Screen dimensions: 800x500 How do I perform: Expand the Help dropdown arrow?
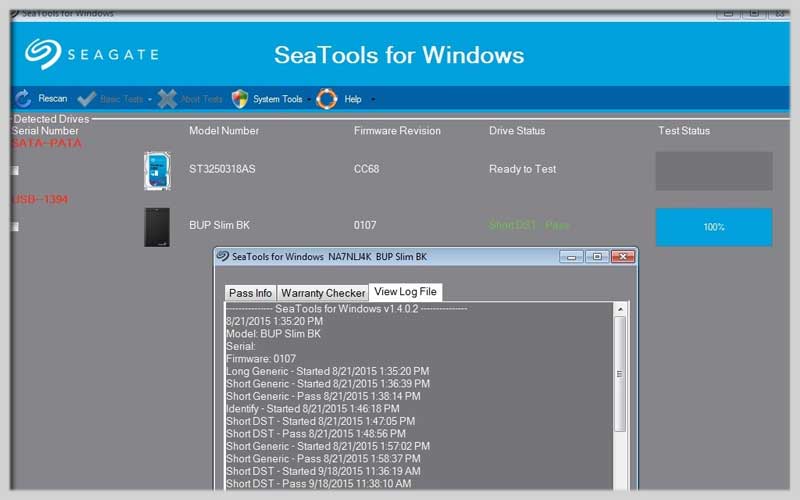coord(373,99)
